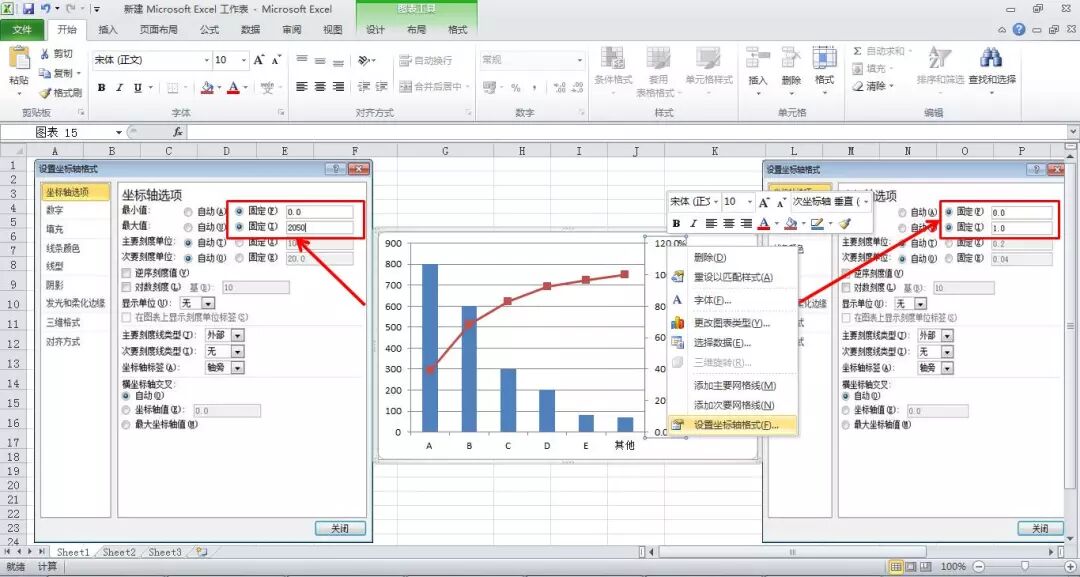Click the text orientation icon

[363, 61]
